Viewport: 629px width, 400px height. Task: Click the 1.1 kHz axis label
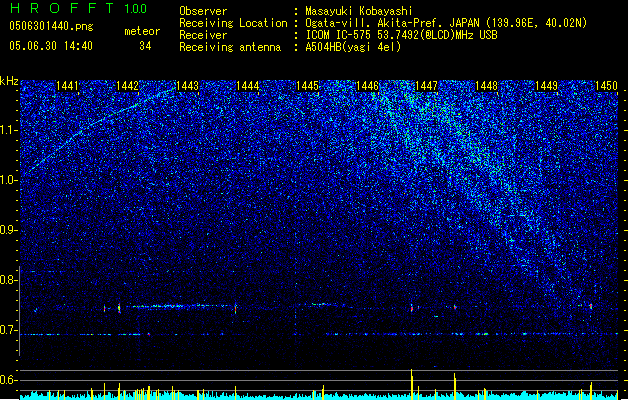click(8, 130)
